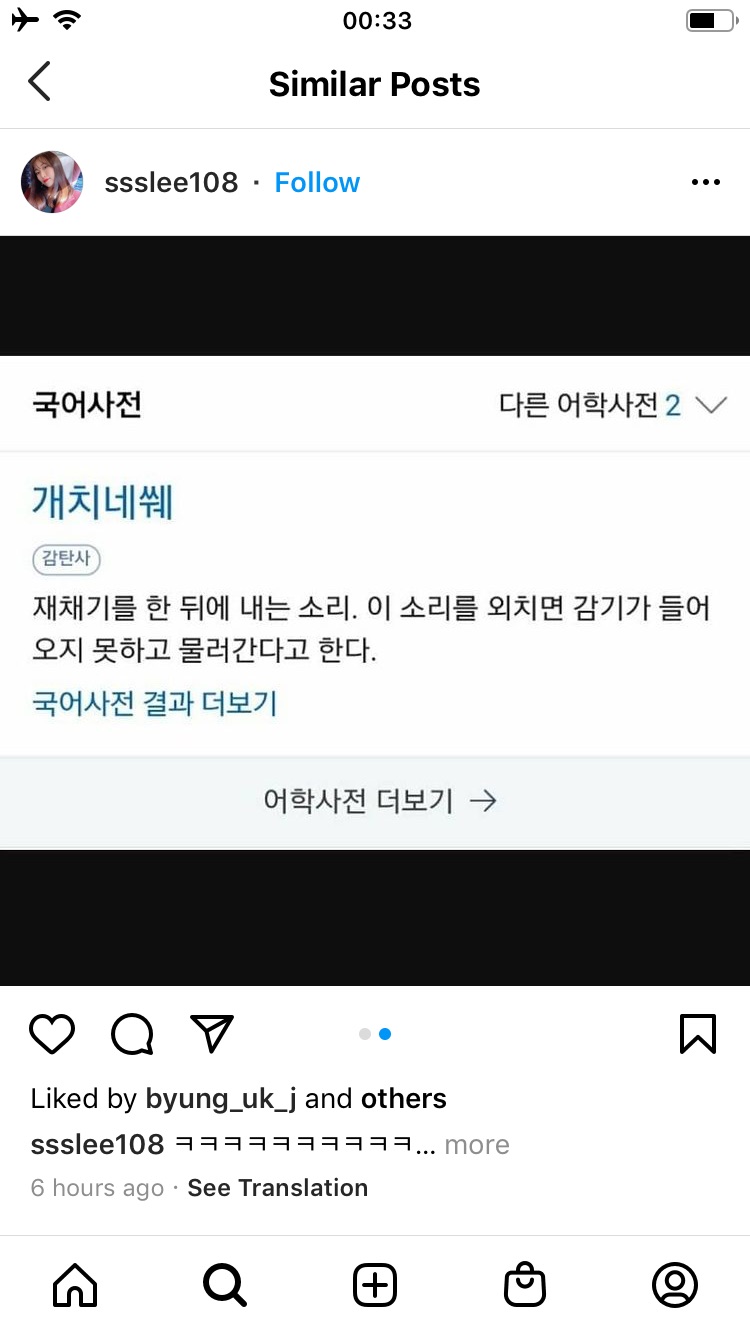The height and width of the screenshot is (1334, 750).
Task: Open the Shop bag icon
Action: pyautogui.click(x=525, y=1285)
